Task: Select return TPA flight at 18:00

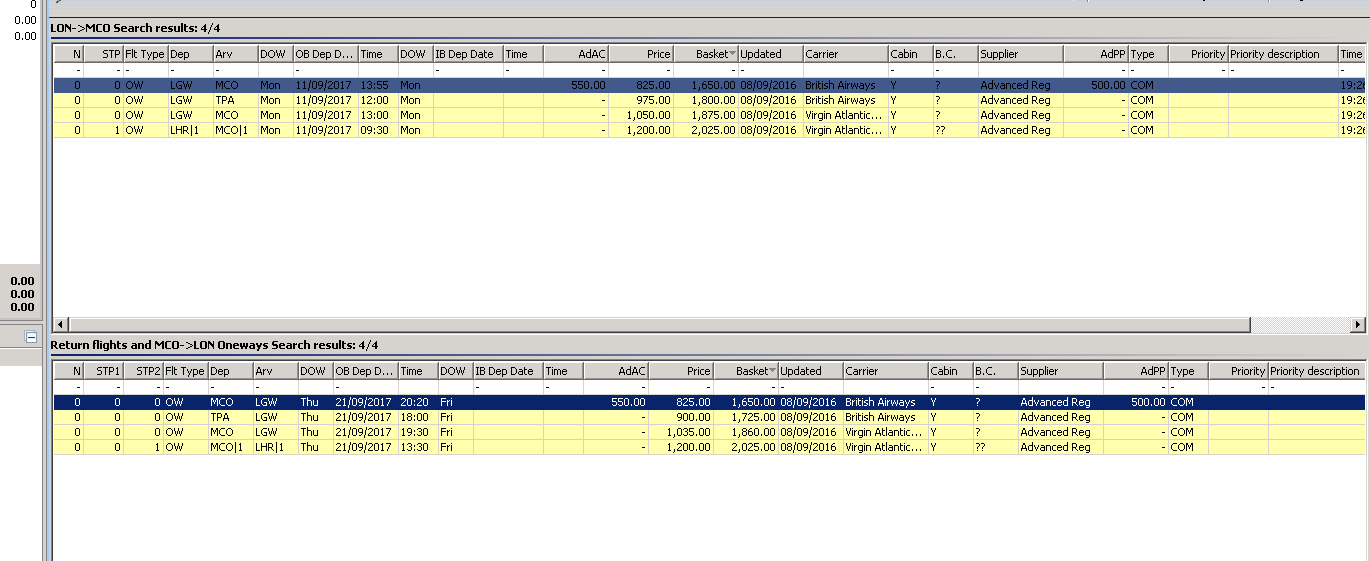Action: [x=710, y=417]
